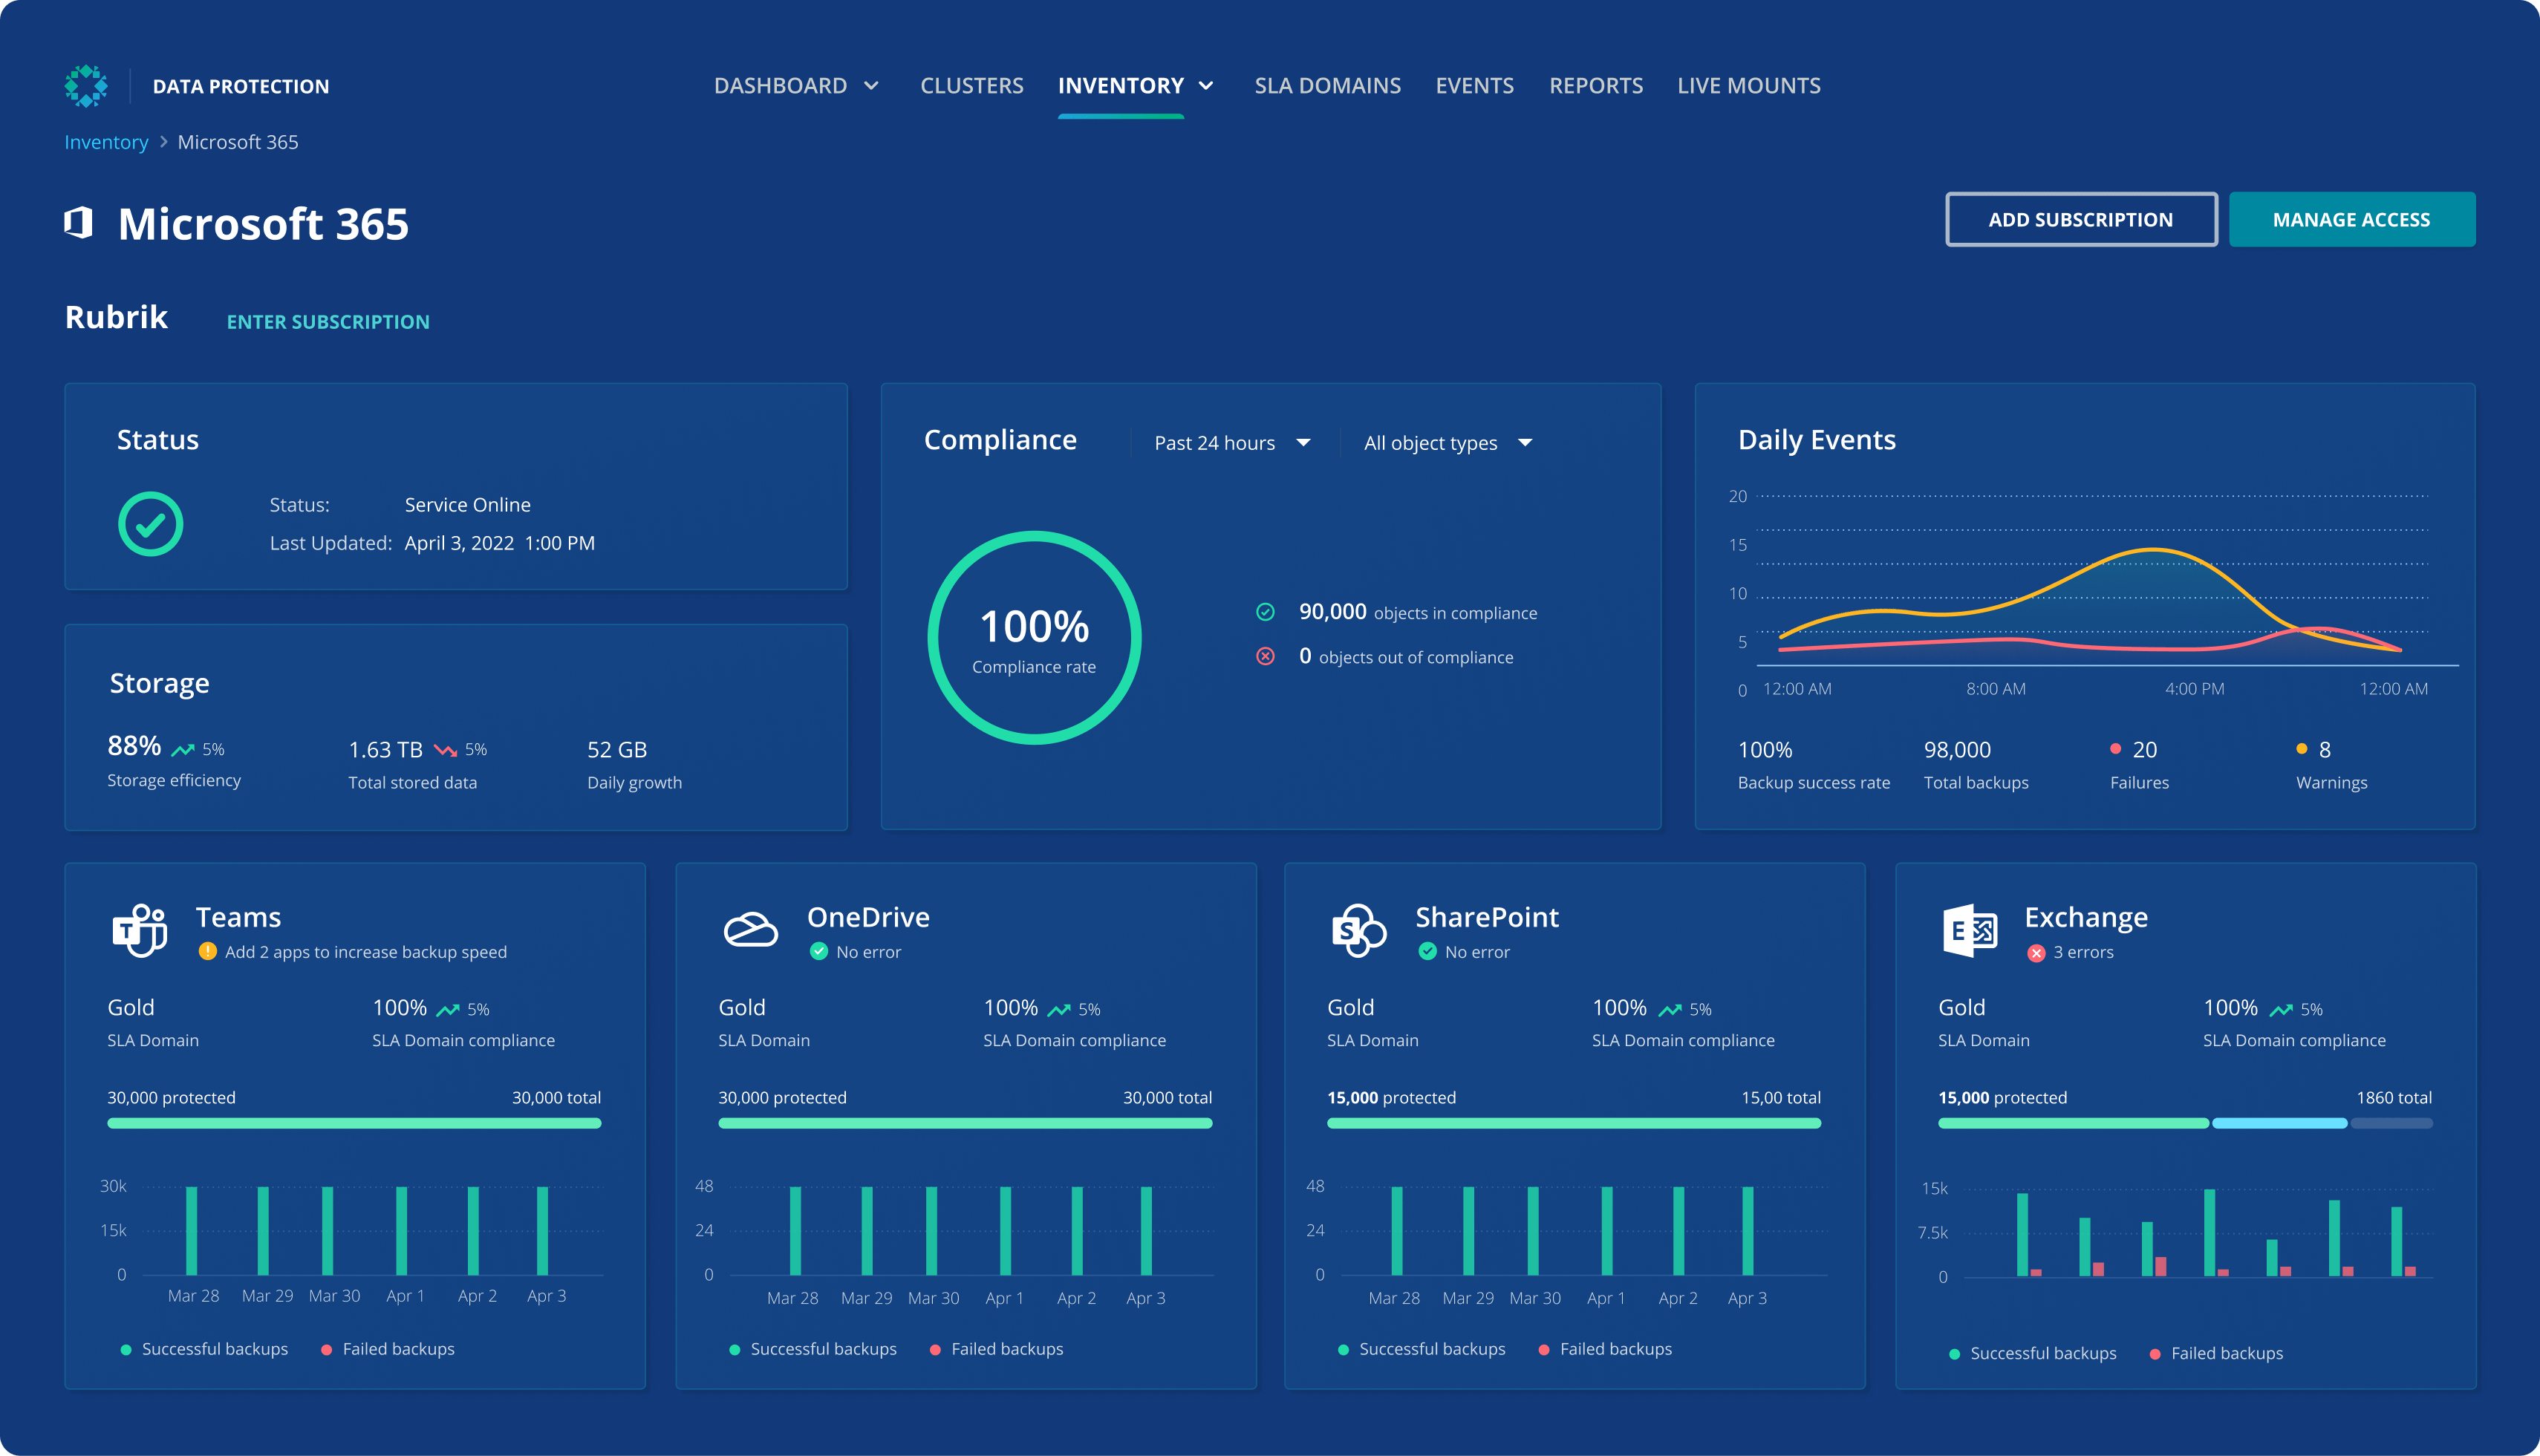The height and width of the screenshot is (1456, 2540).
Task: Click the '98,000' Total backups value
Action: pos(1957,749)
